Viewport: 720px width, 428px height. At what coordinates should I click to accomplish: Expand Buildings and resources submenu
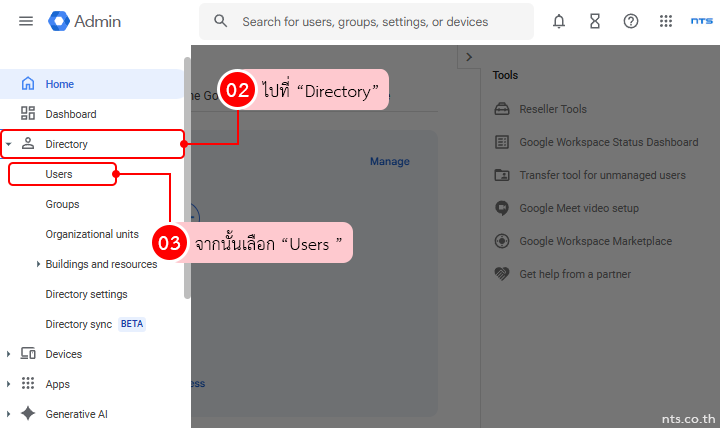tap(38, 264)
